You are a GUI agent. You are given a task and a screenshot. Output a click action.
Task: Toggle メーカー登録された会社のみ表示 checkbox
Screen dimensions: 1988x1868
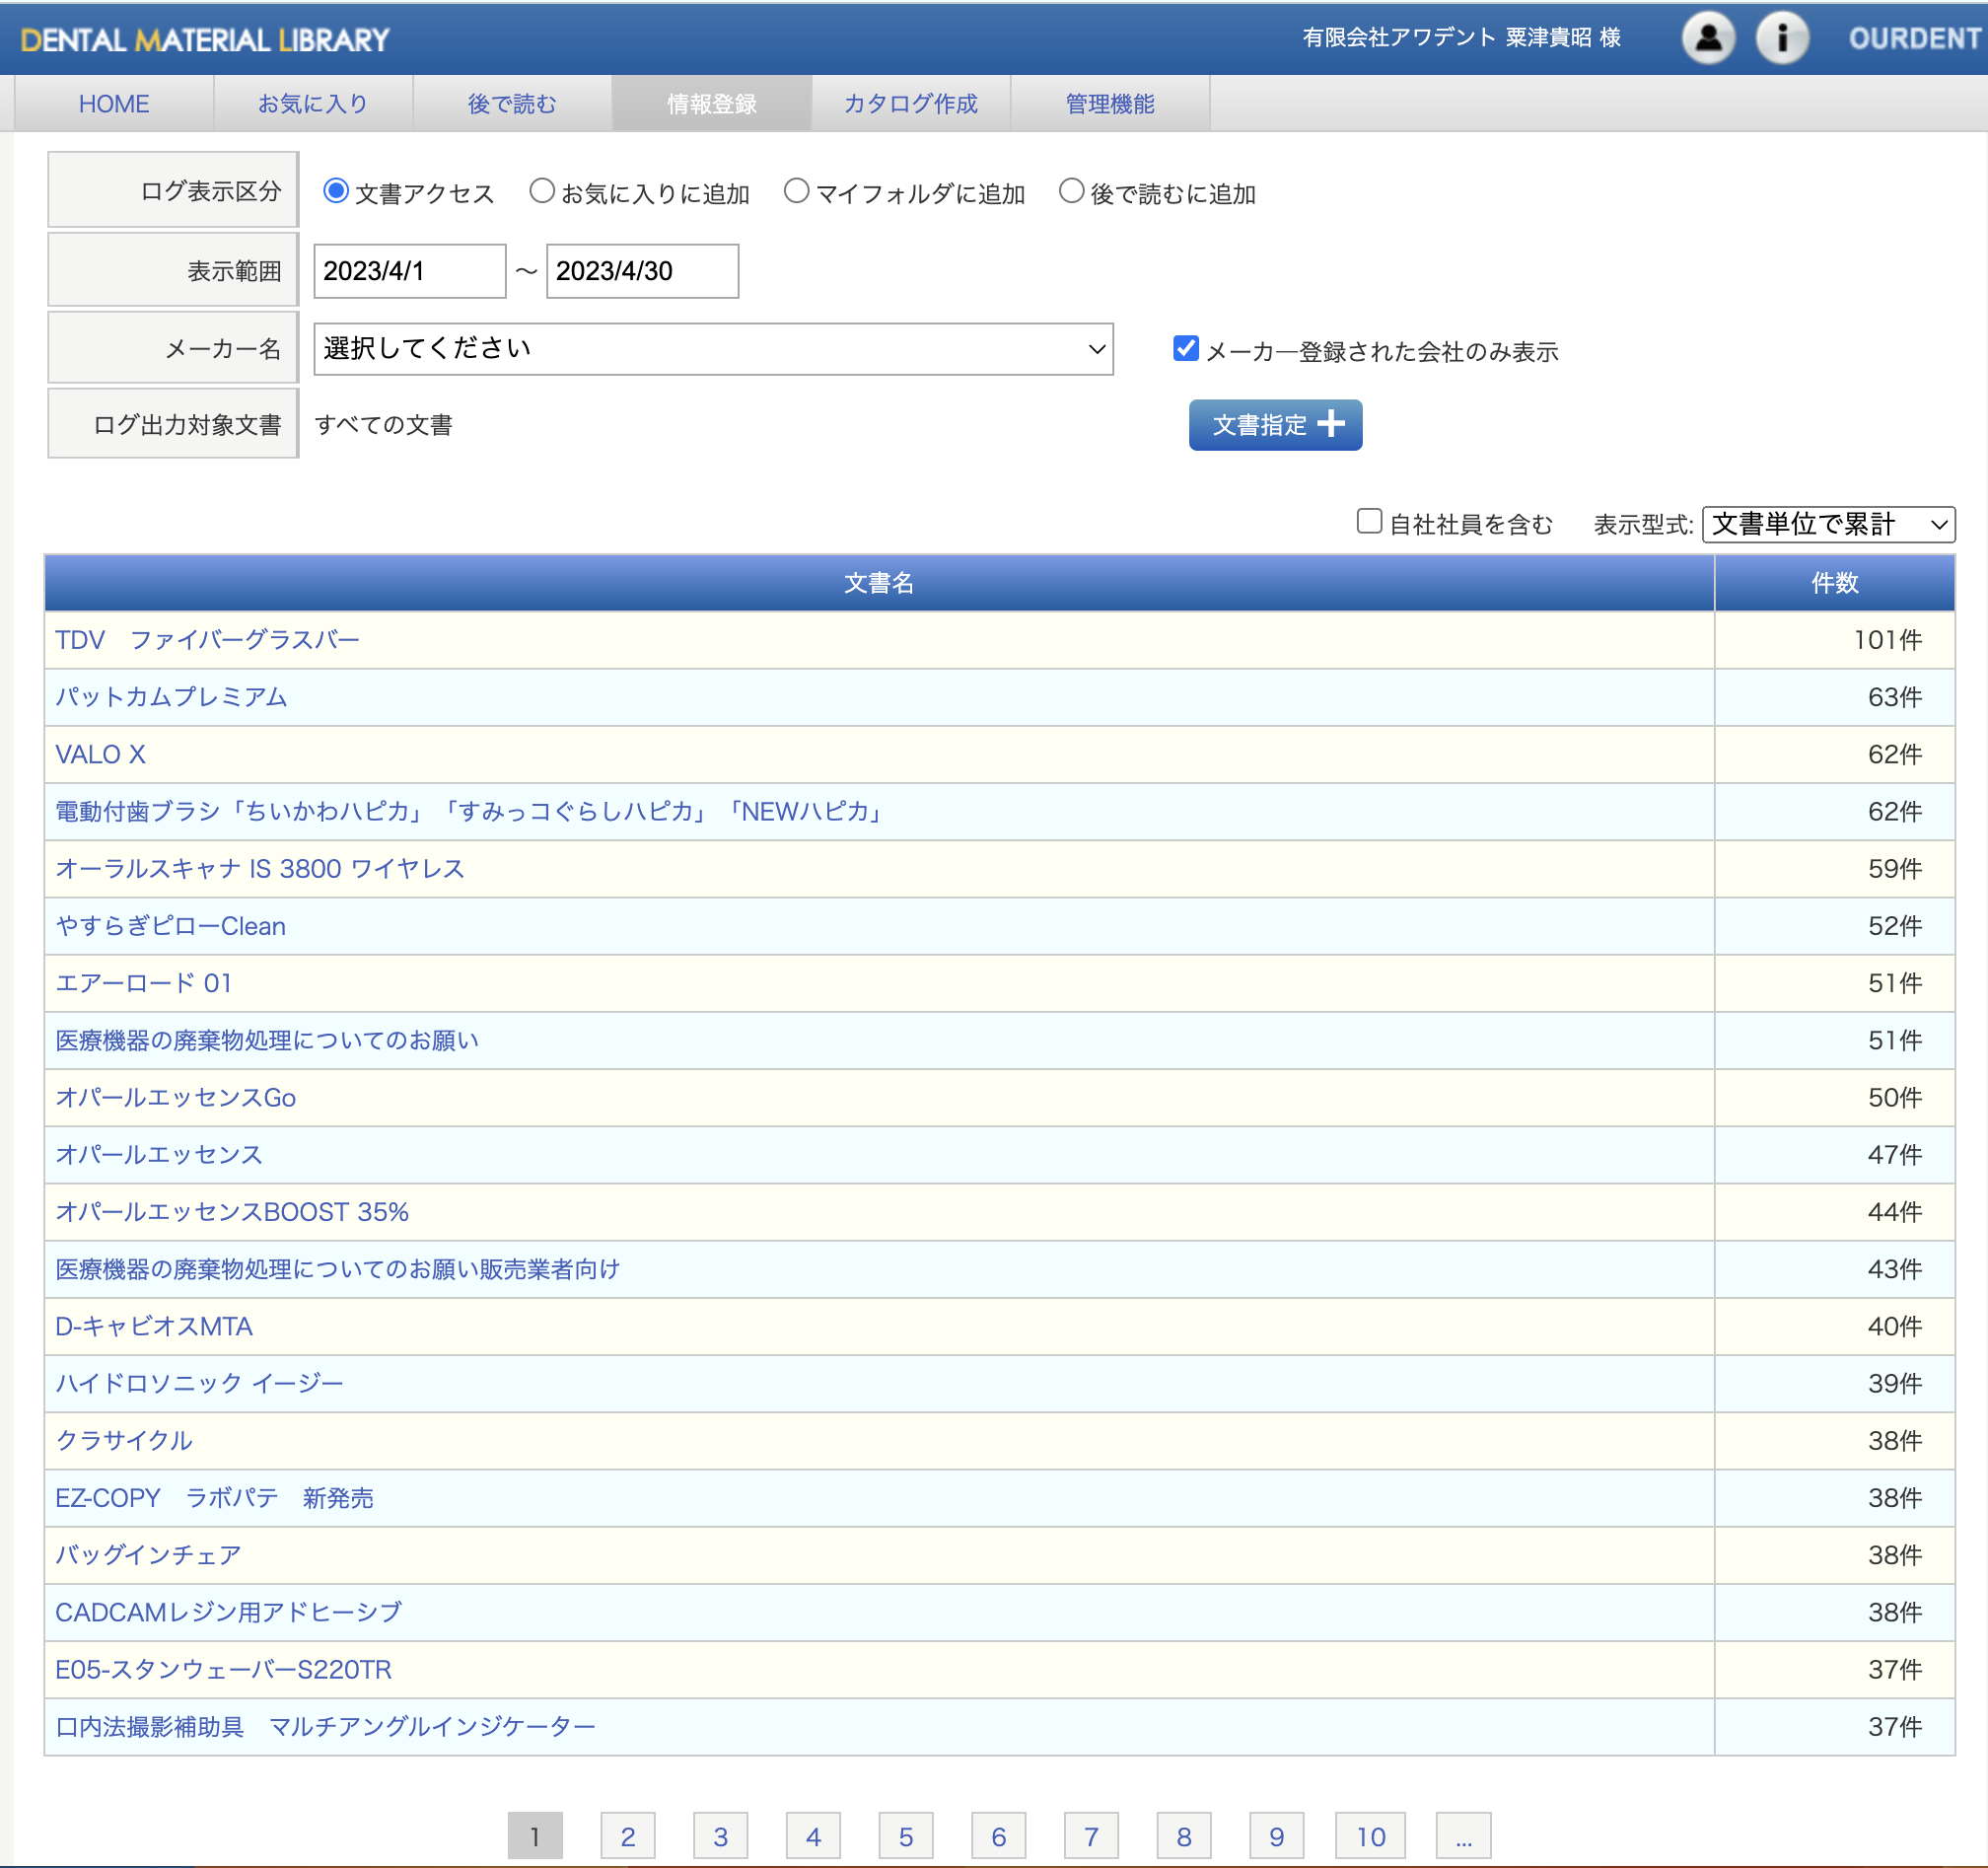(x=1186, y=349)
